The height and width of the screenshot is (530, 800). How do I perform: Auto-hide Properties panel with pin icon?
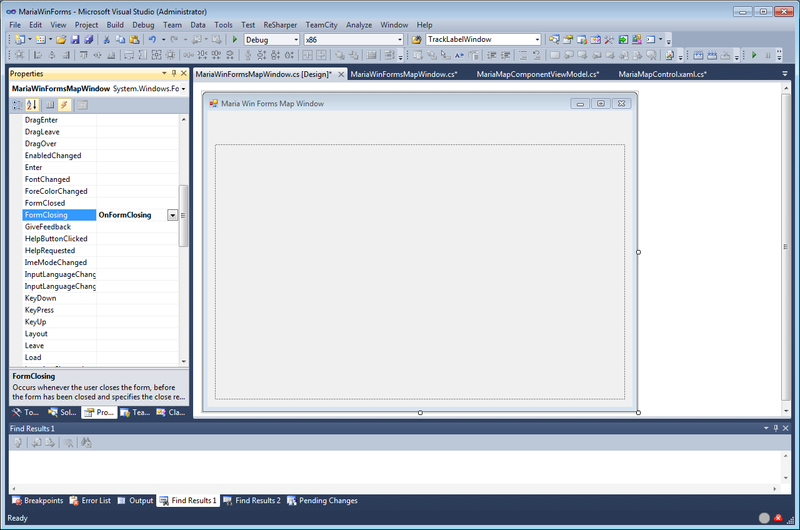tap(174, 73)
